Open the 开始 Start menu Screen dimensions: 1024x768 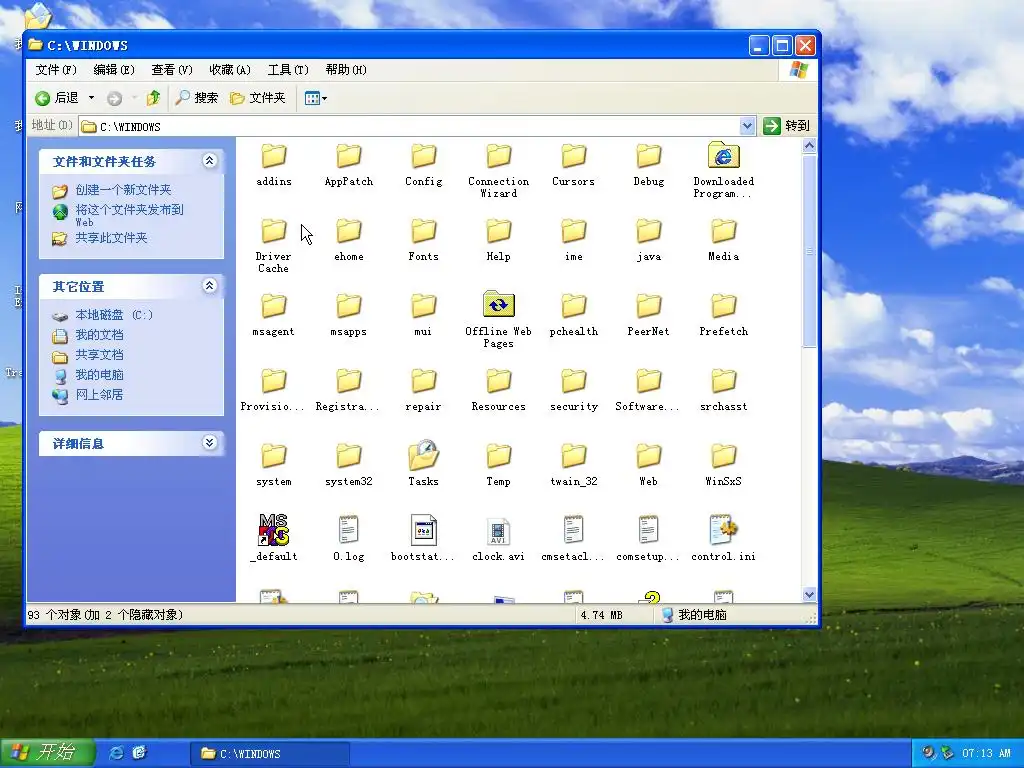click(x=46, y=753)
